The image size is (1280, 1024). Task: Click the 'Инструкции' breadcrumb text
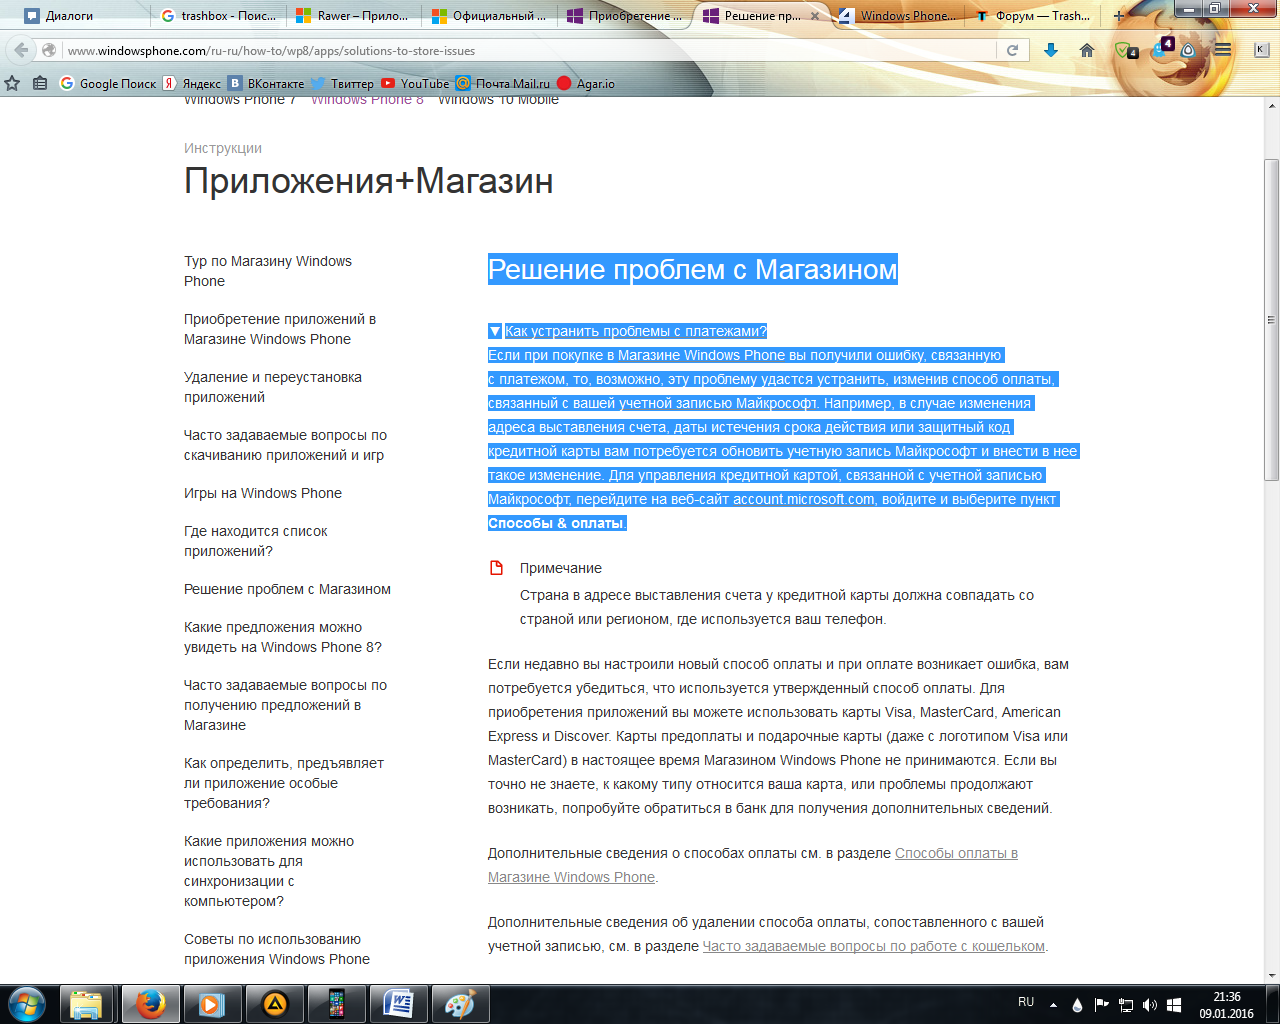(223, 148)
